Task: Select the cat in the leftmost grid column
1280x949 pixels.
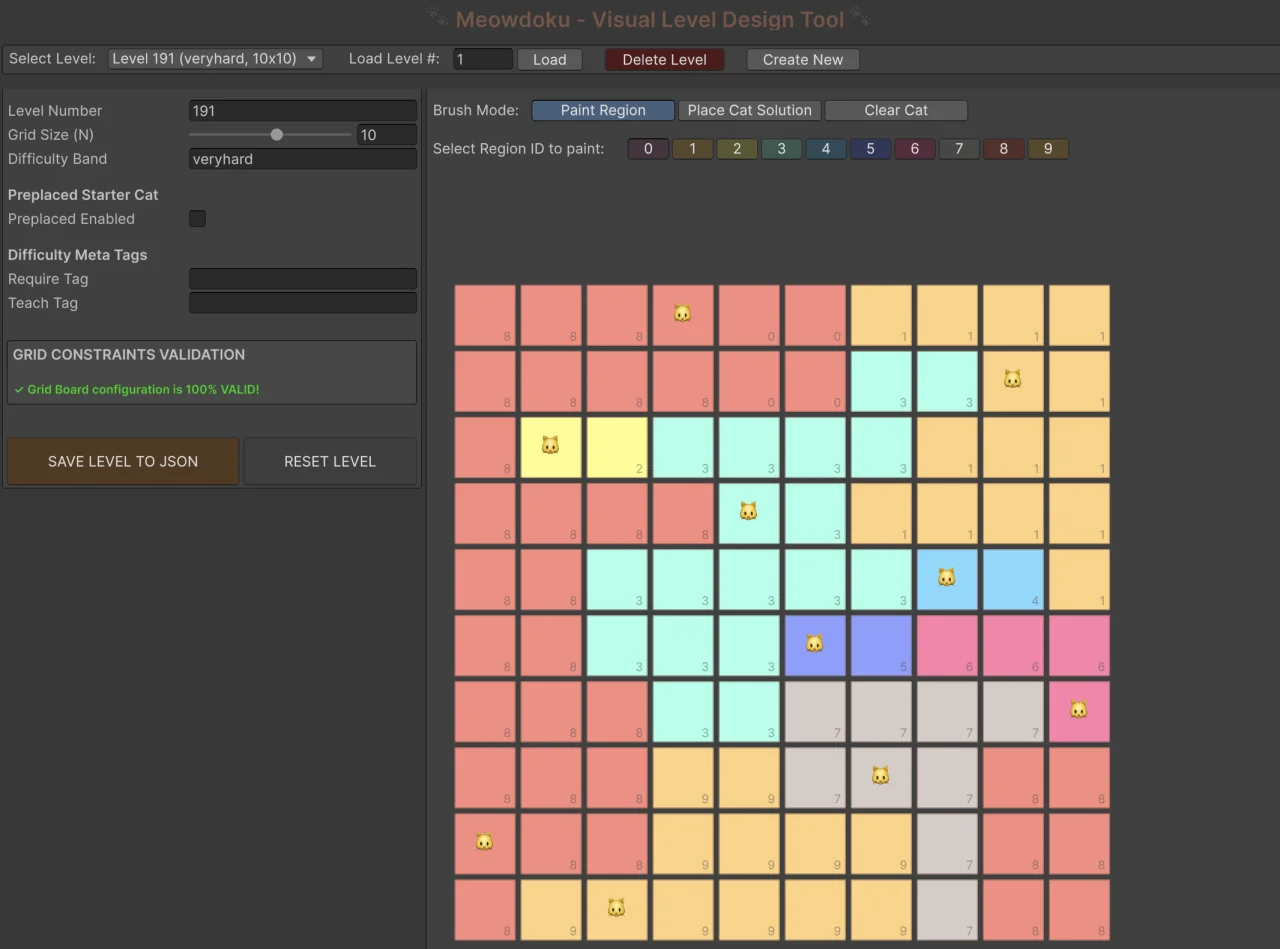Action: [x=484, y=842]
